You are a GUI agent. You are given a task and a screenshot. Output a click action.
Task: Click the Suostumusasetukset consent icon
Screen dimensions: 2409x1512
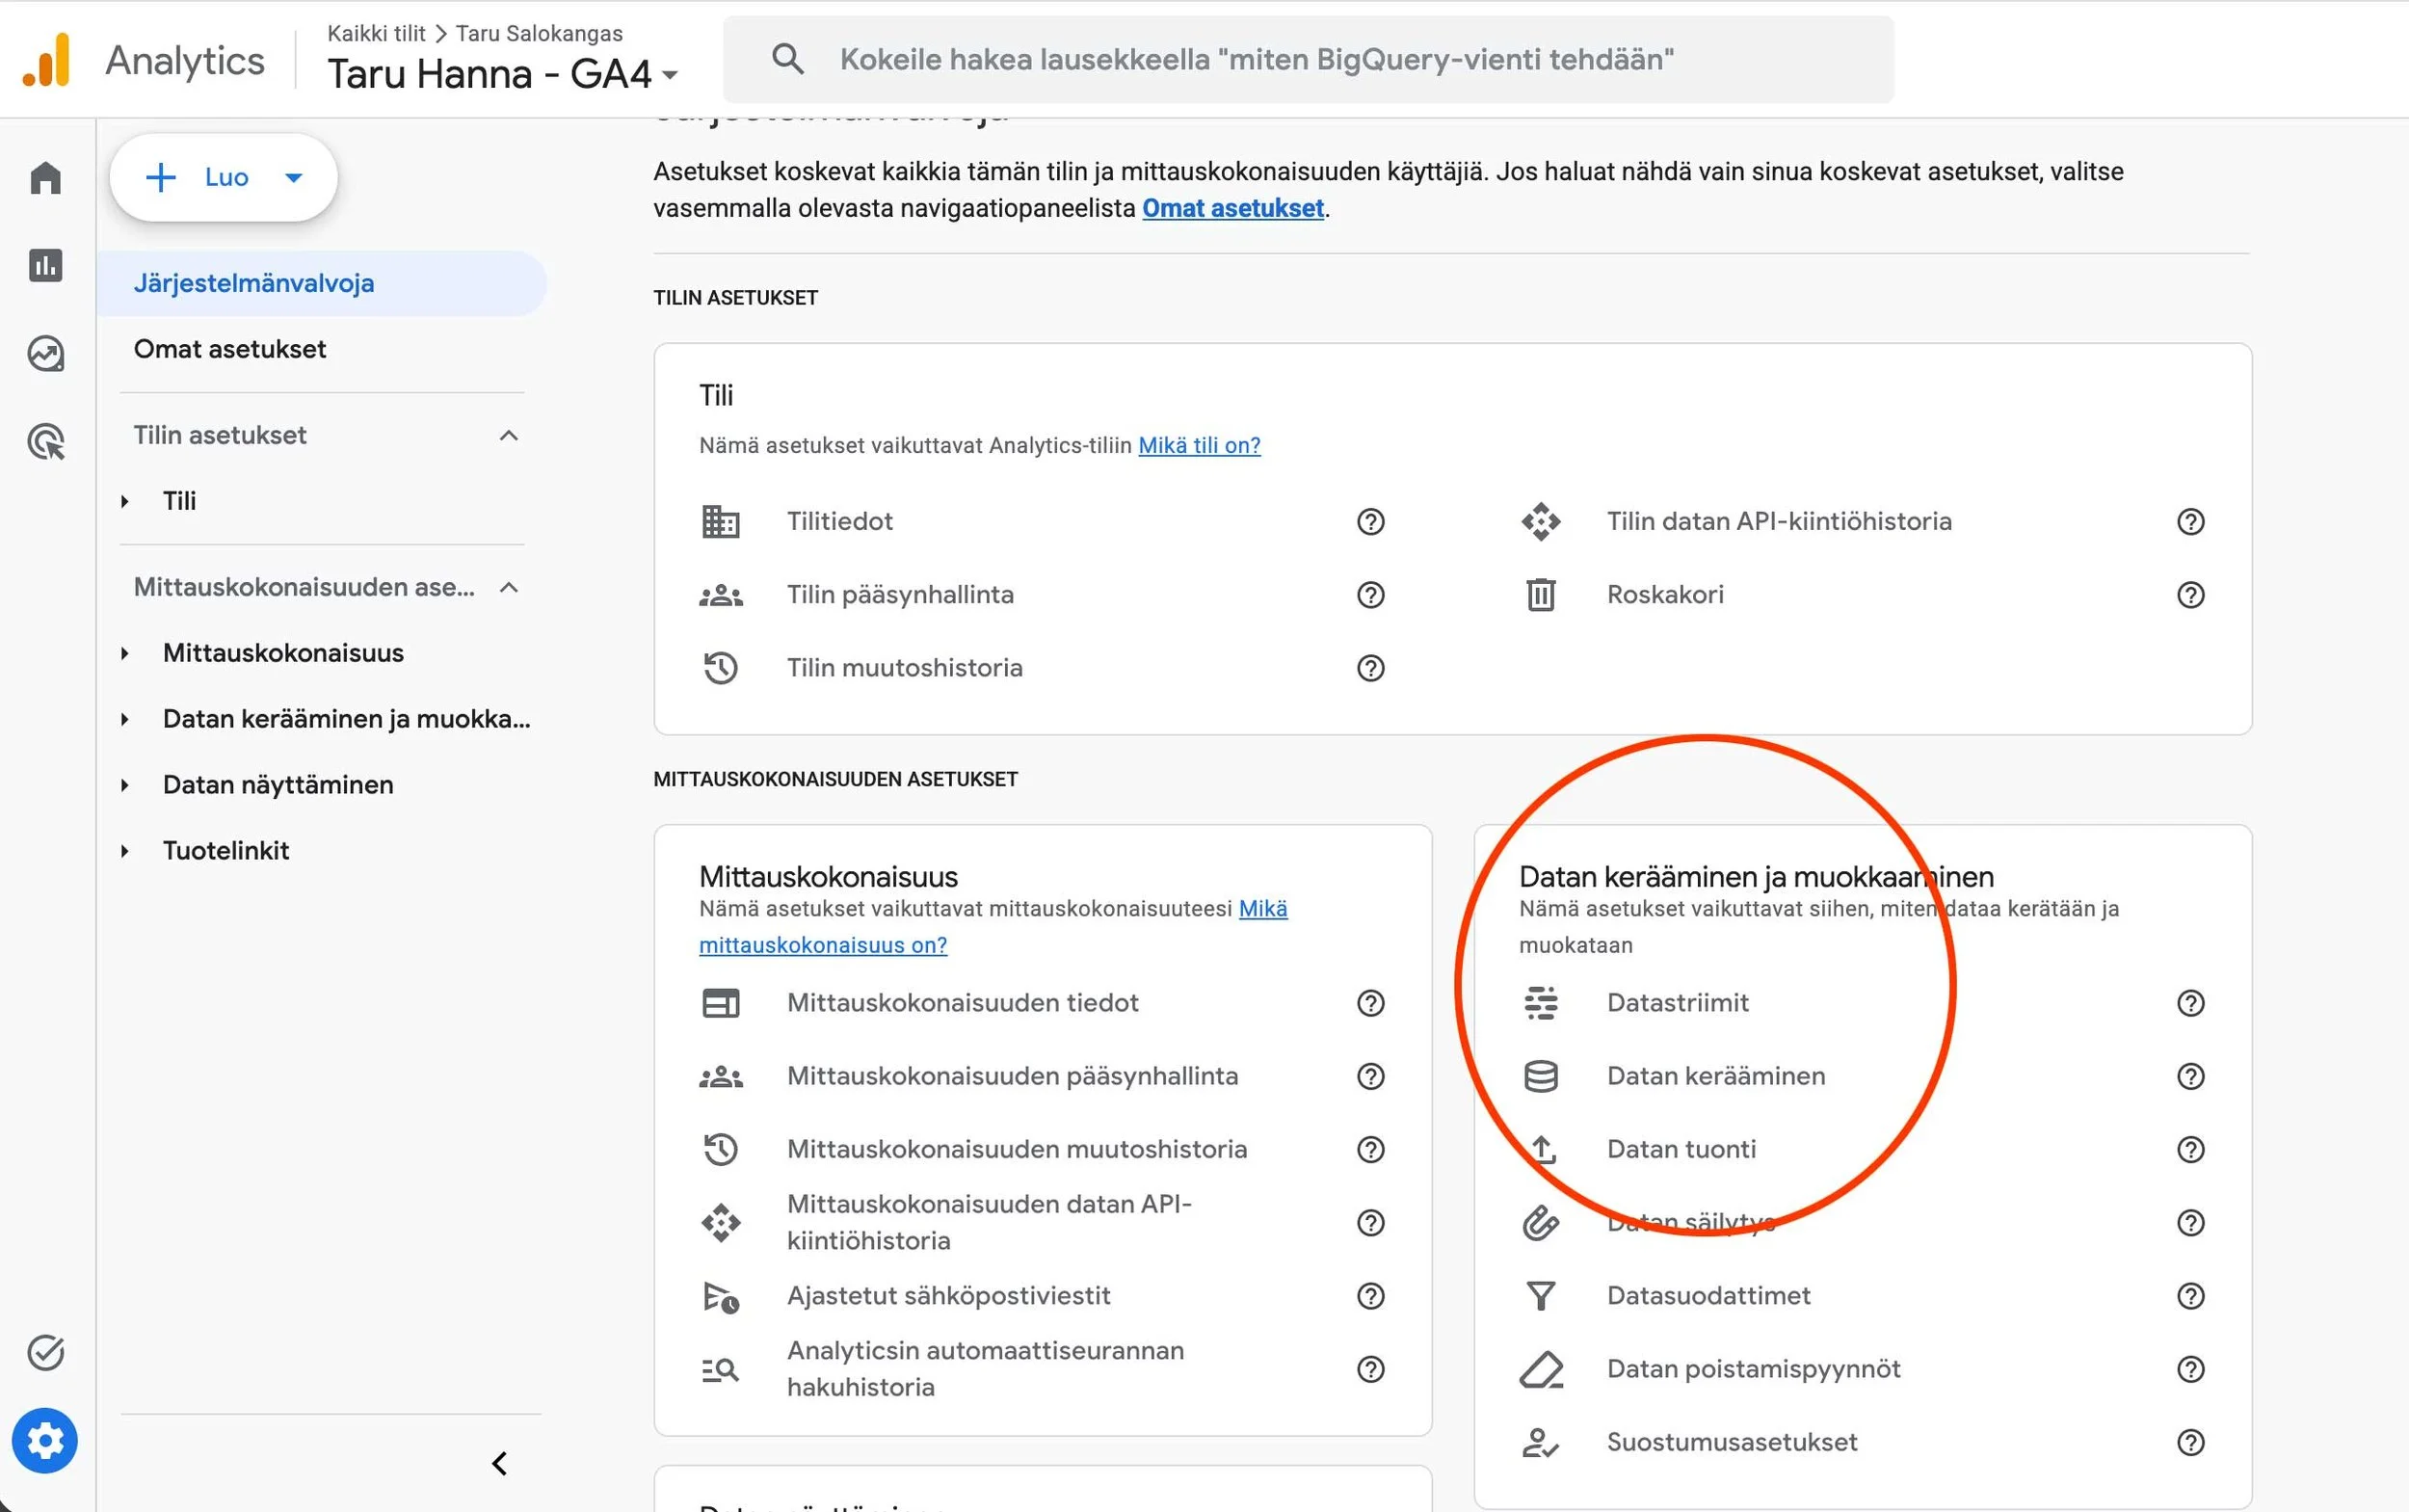(x=1541, y=1442)
